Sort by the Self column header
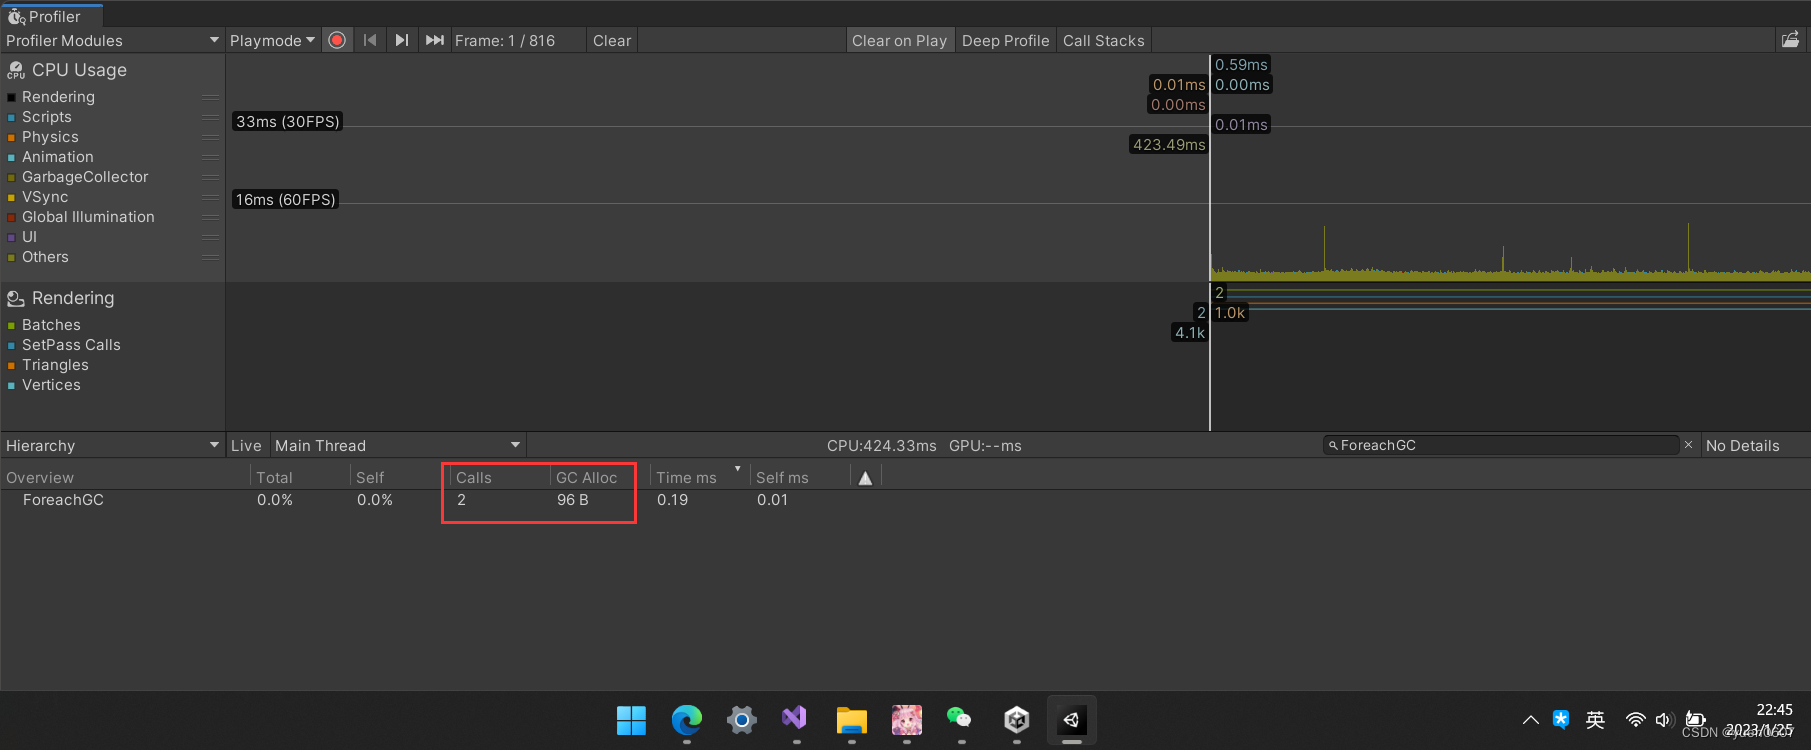 [x=398, y=478]
